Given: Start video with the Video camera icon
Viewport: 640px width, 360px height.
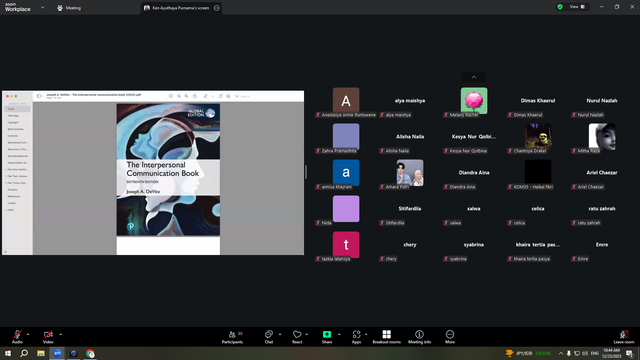Looking at the screenshot, I should tap(48, 334).
